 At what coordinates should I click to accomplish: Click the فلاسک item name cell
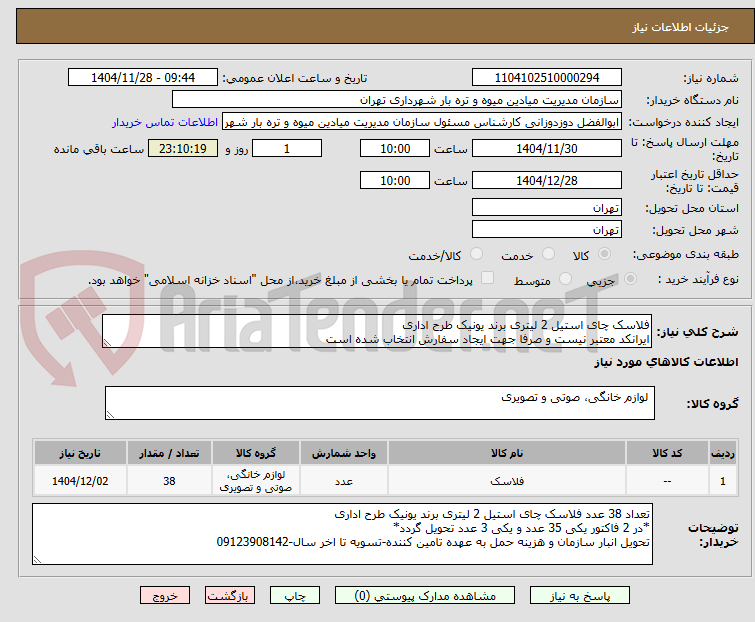[507, 481]
